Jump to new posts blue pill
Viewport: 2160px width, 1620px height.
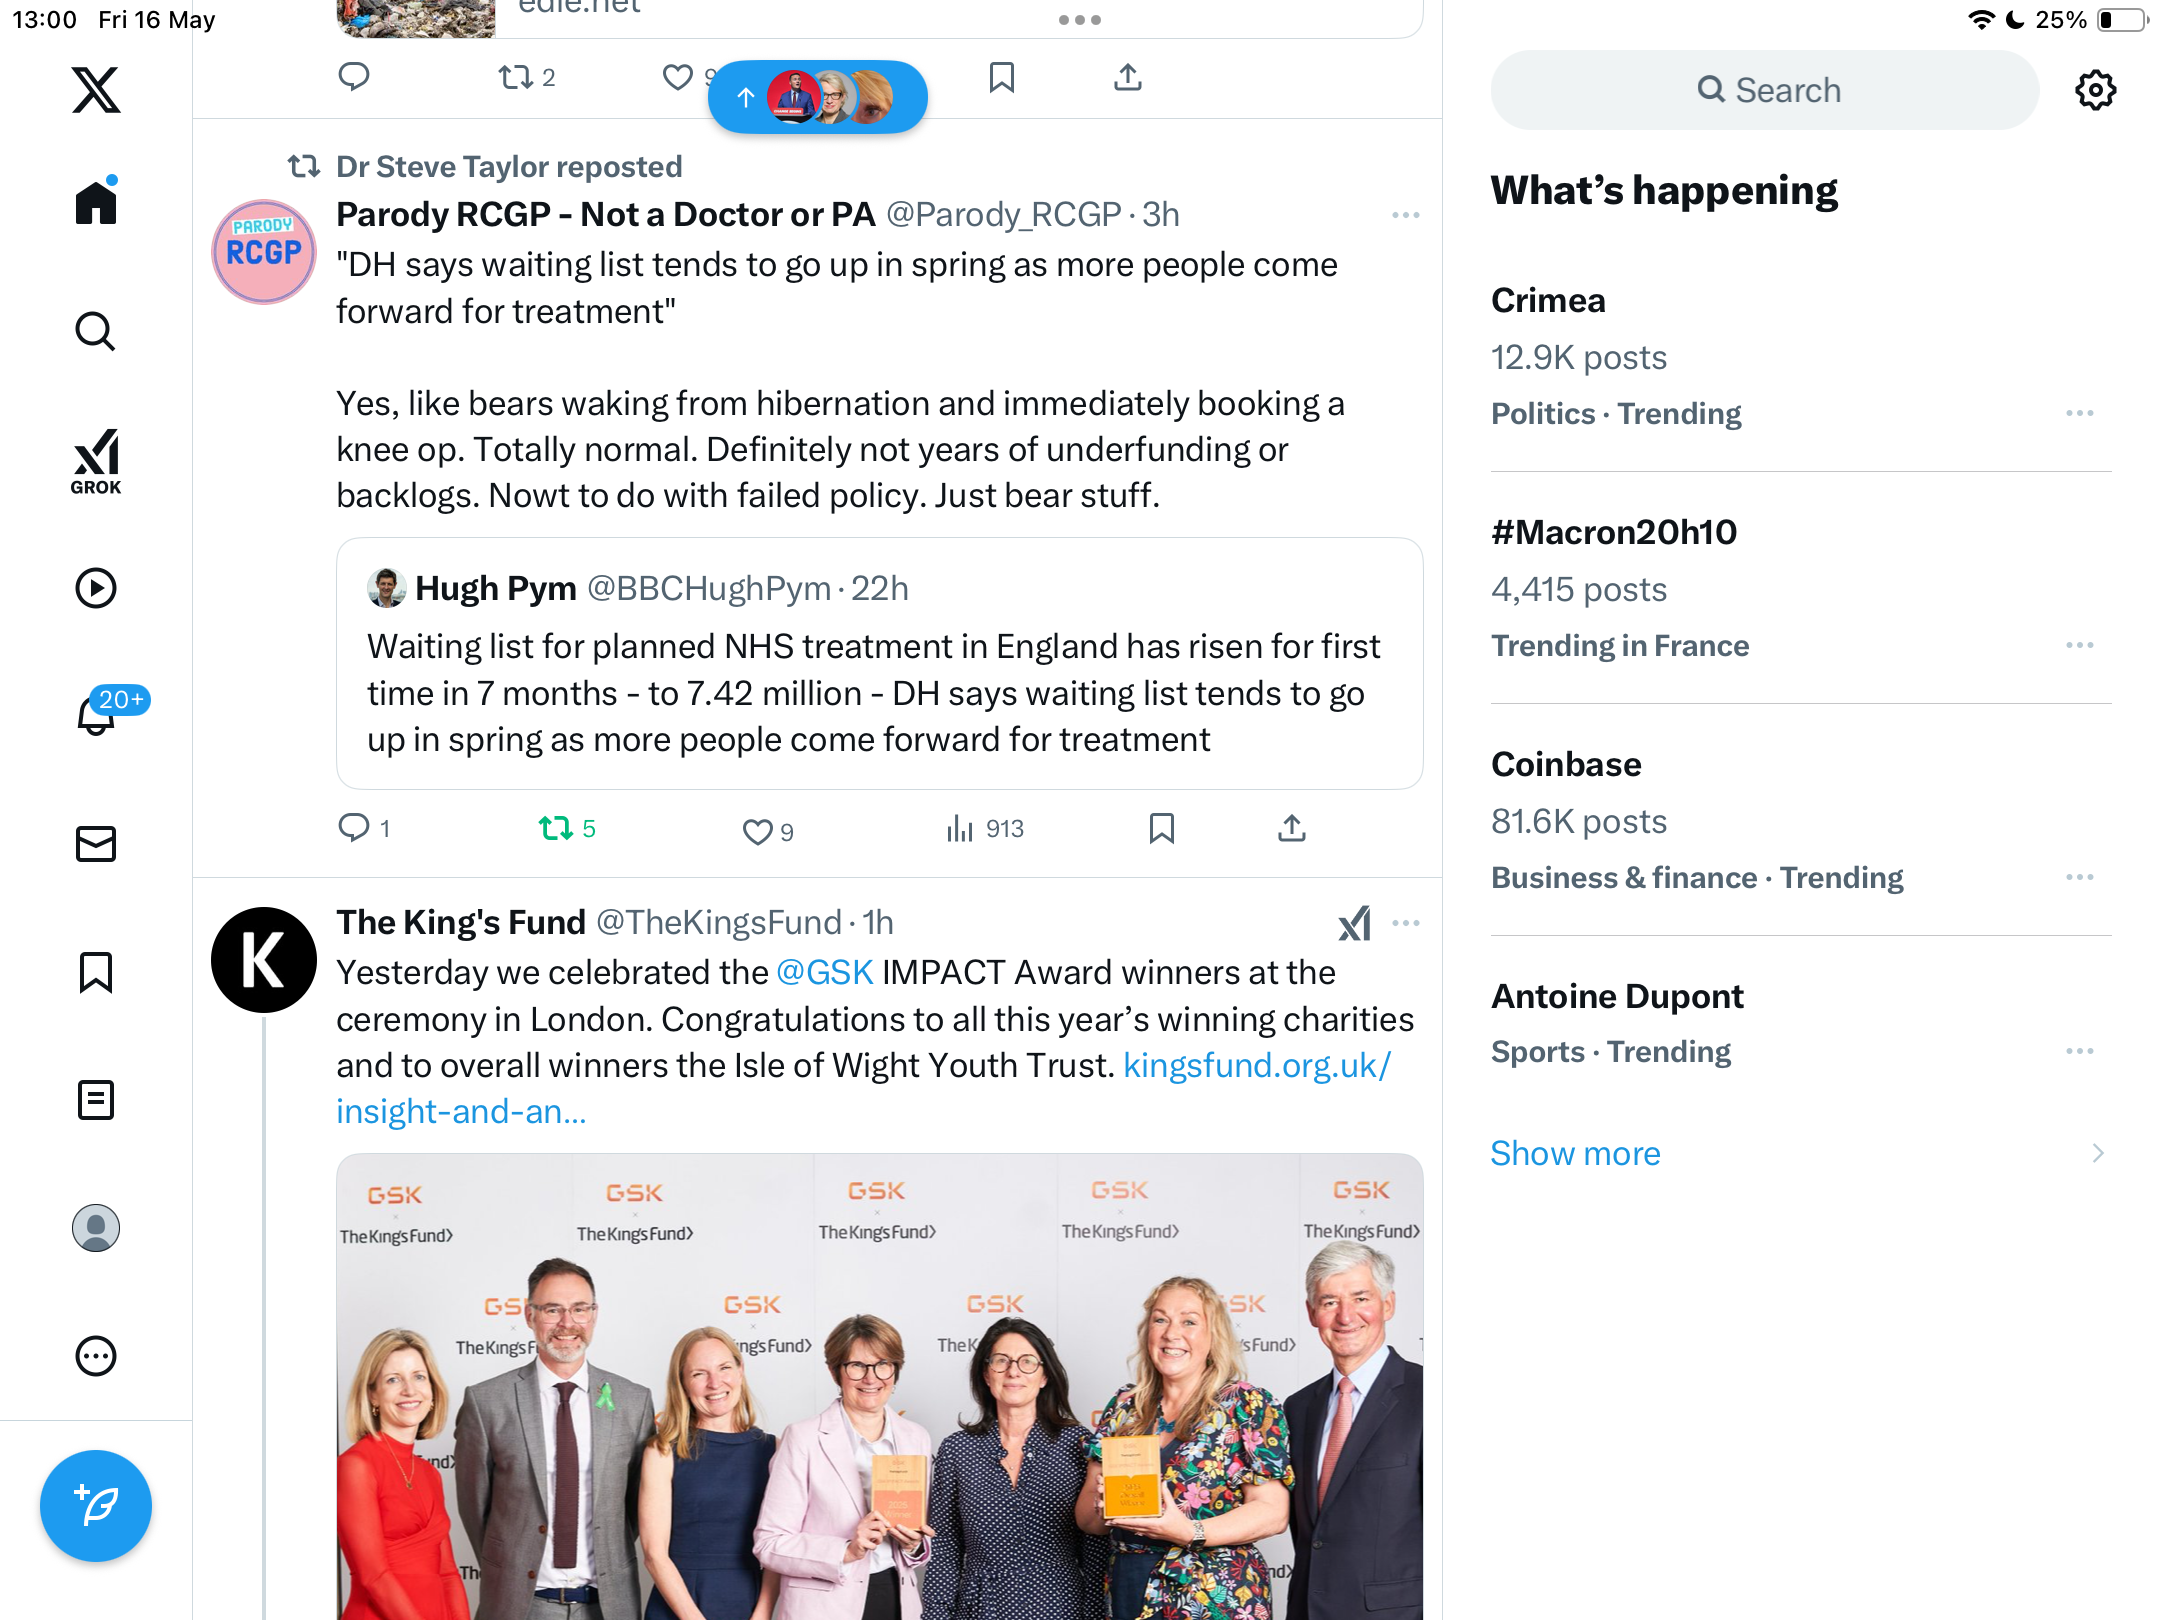(x=818, y=97)
